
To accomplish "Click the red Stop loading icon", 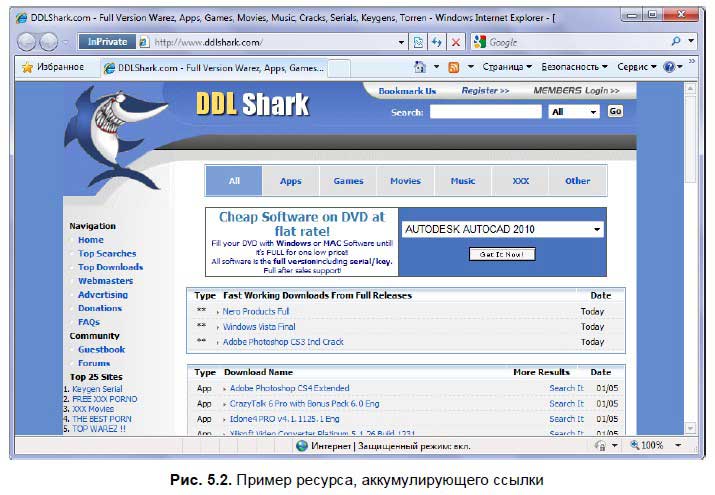I will click(x=456, y=42).
